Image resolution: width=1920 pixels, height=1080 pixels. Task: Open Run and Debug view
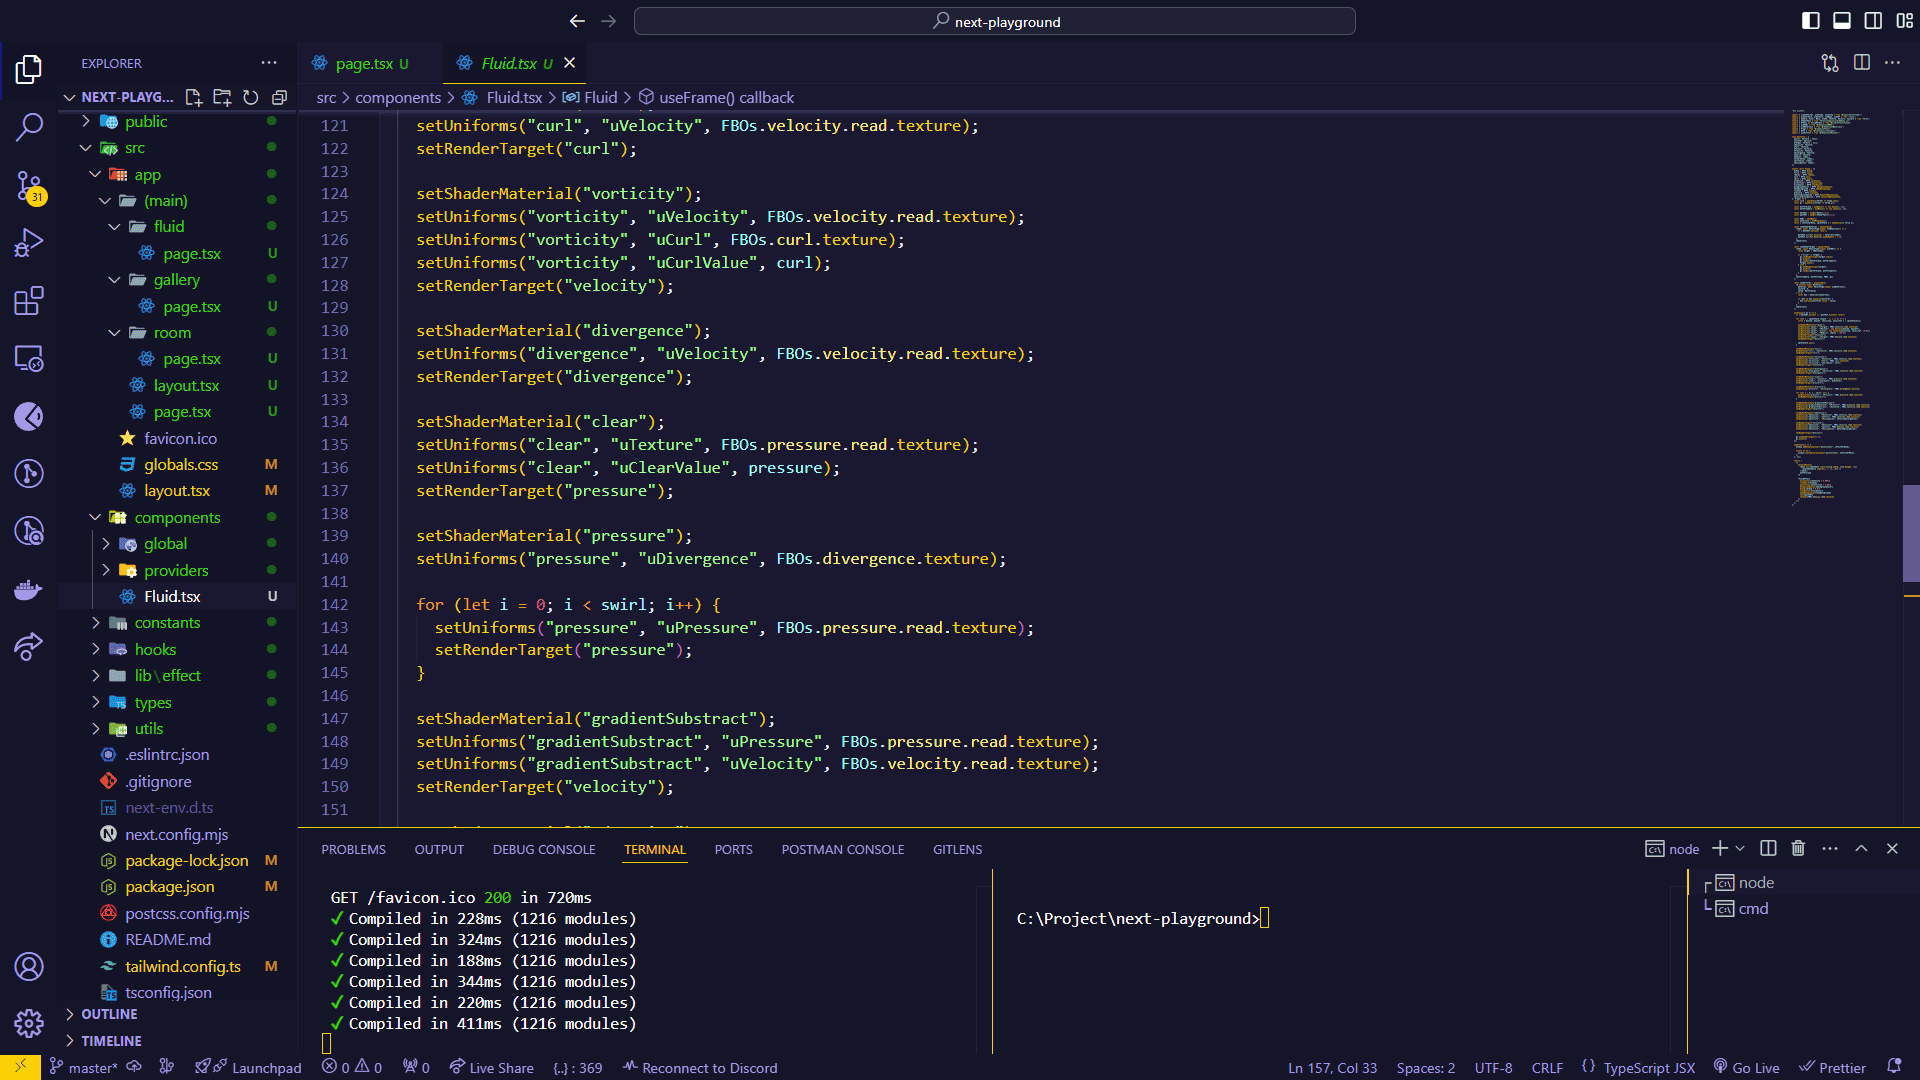[29, 243]
